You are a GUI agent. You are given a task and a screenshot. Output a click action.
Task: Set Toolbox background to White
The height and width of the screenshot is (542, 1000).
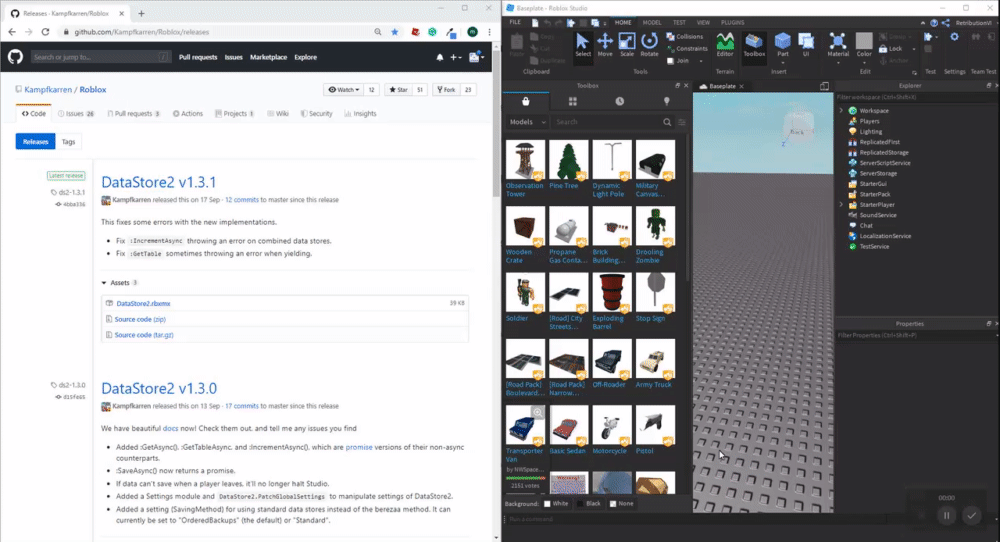[x=555, y=504]
